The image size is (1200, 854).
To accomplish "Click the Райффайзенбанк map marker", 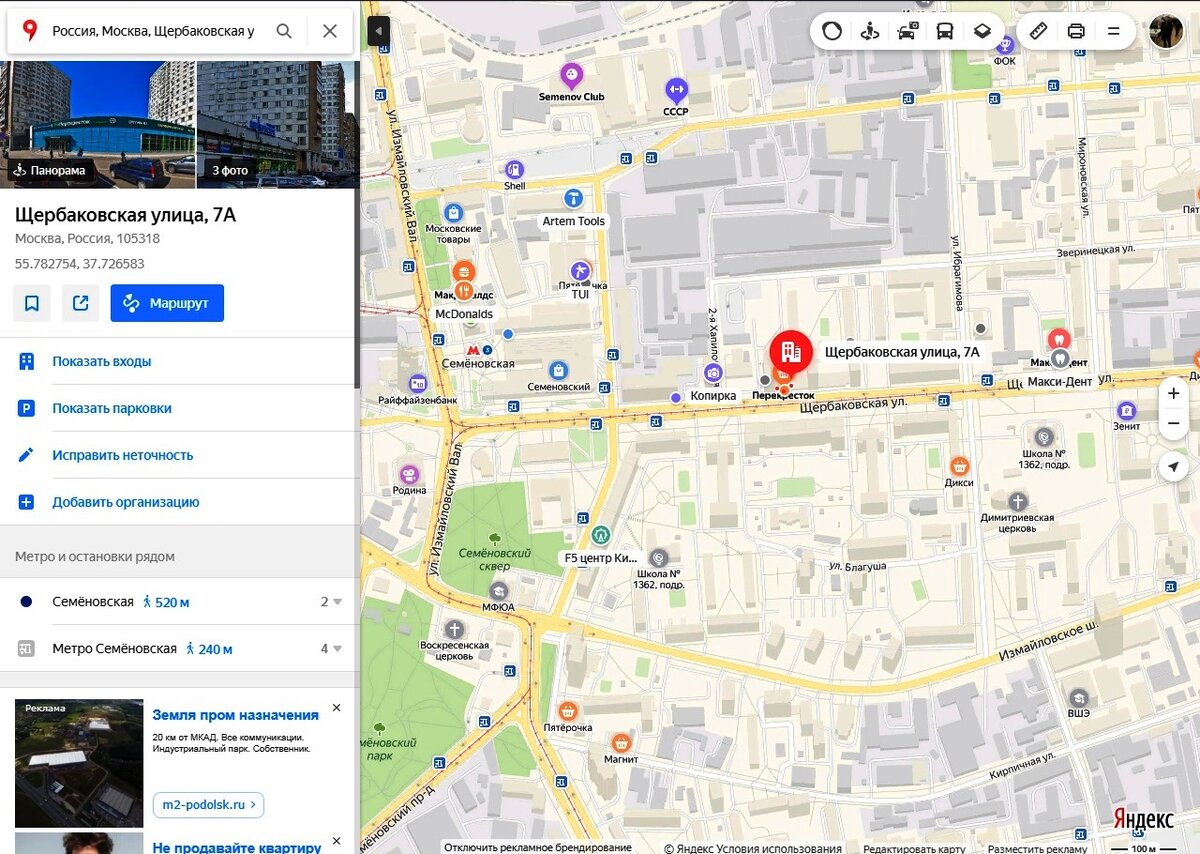I will coord(417,384).
